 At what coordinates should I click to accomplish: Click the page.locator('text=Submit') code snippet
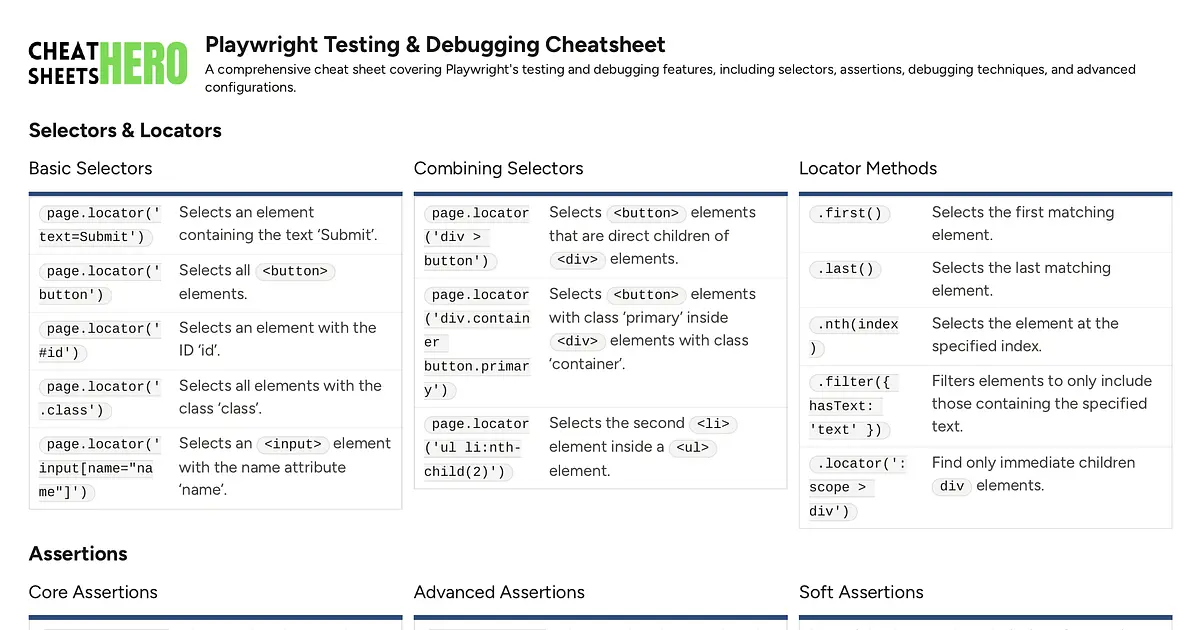(100, 225)
